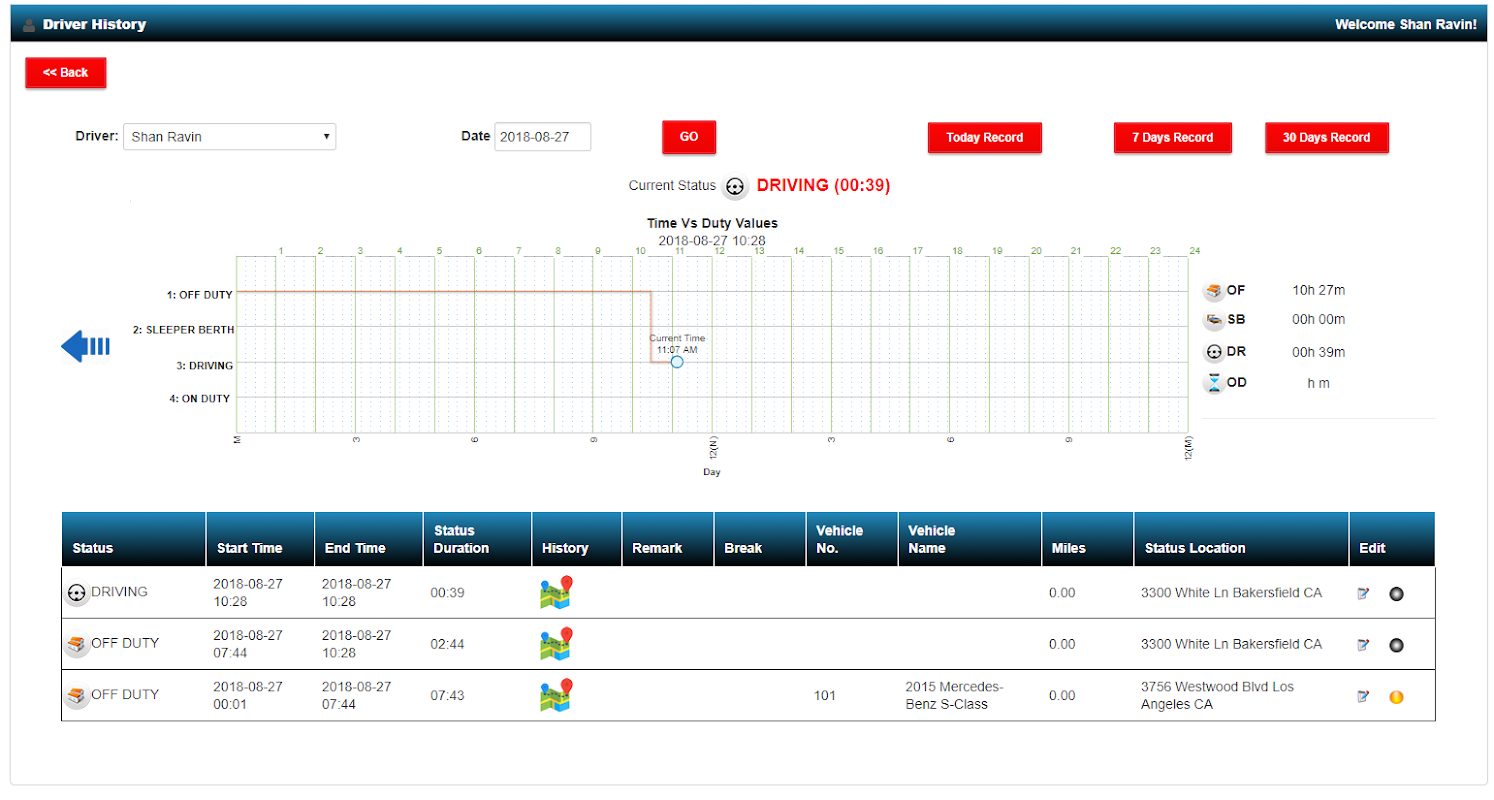Click '2: SLEEPER BERTH' axis label

(184, 329)
